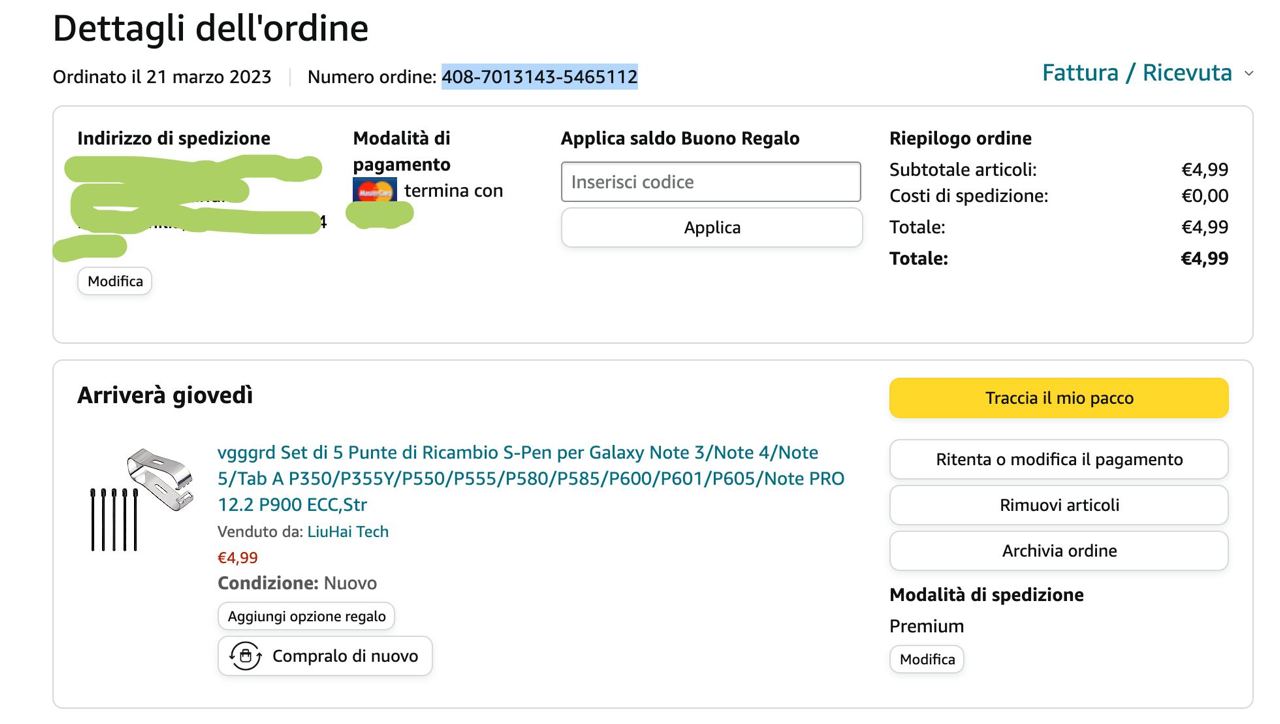The image size is (1280, 724).
Task: Add gift option via Aggiungi opzione regalo
Action: tap(306, 616)
